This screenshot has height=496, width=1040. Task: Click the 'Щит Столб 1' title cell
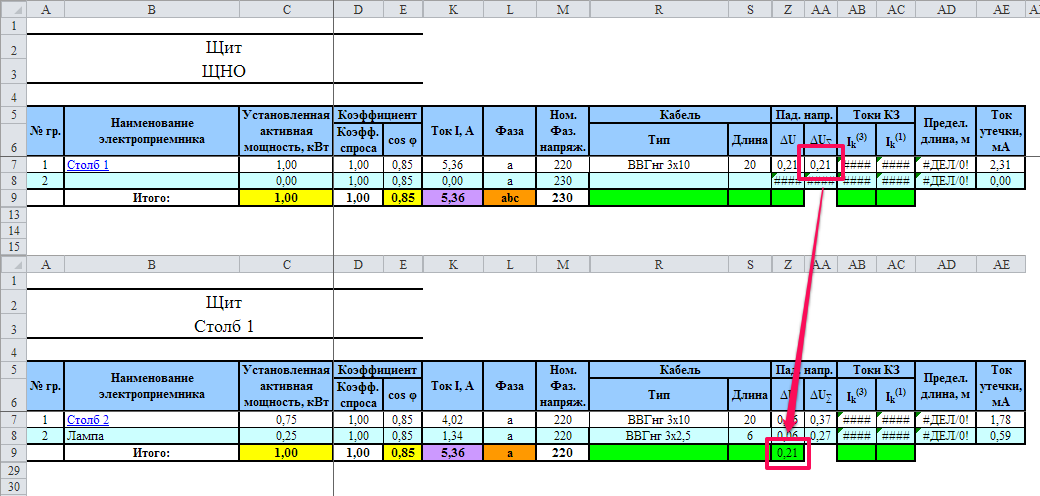click(x=224, y=326)
